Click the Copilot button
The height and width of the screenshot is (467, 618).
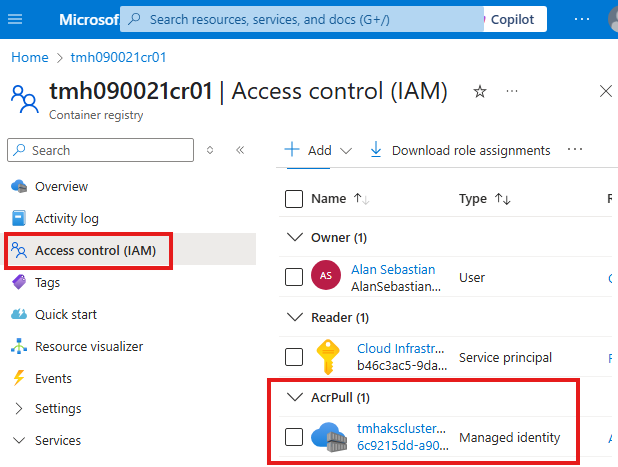[x=512, y=19]
